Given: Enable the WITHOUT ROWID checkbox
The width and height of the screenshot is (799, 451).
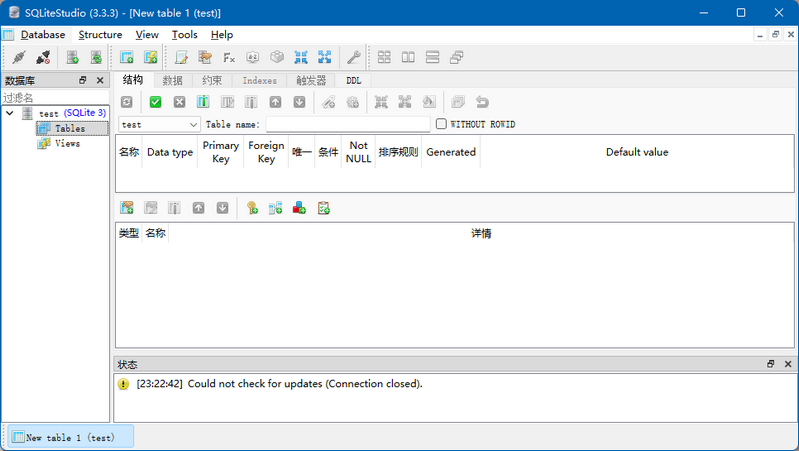Looking at the screenshot, I should point(441,124).
